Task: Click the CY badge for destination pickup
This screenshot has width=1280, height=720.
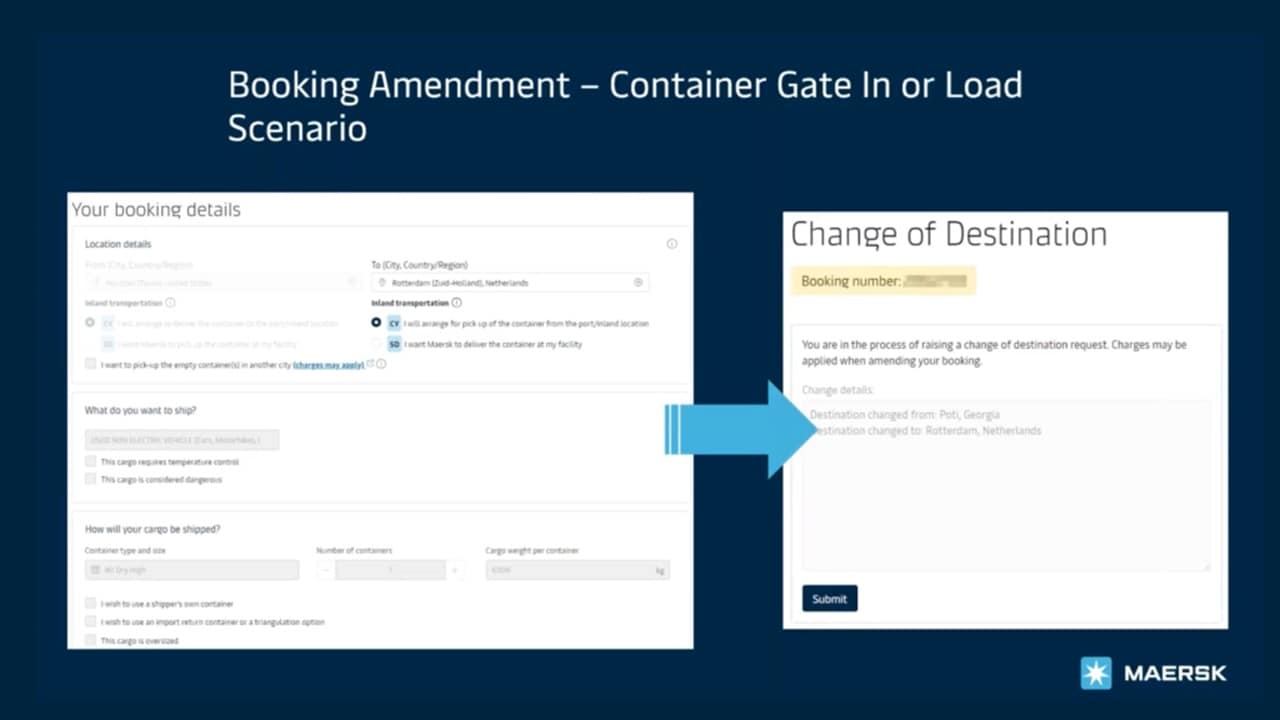Action: click(x=394, y=324)
